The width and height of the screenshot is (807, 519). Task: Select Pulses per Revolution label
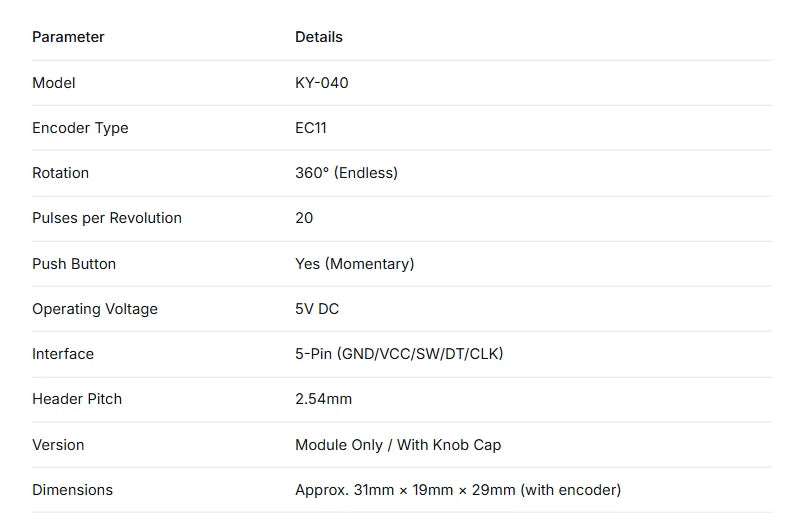(x=107, y=218)
